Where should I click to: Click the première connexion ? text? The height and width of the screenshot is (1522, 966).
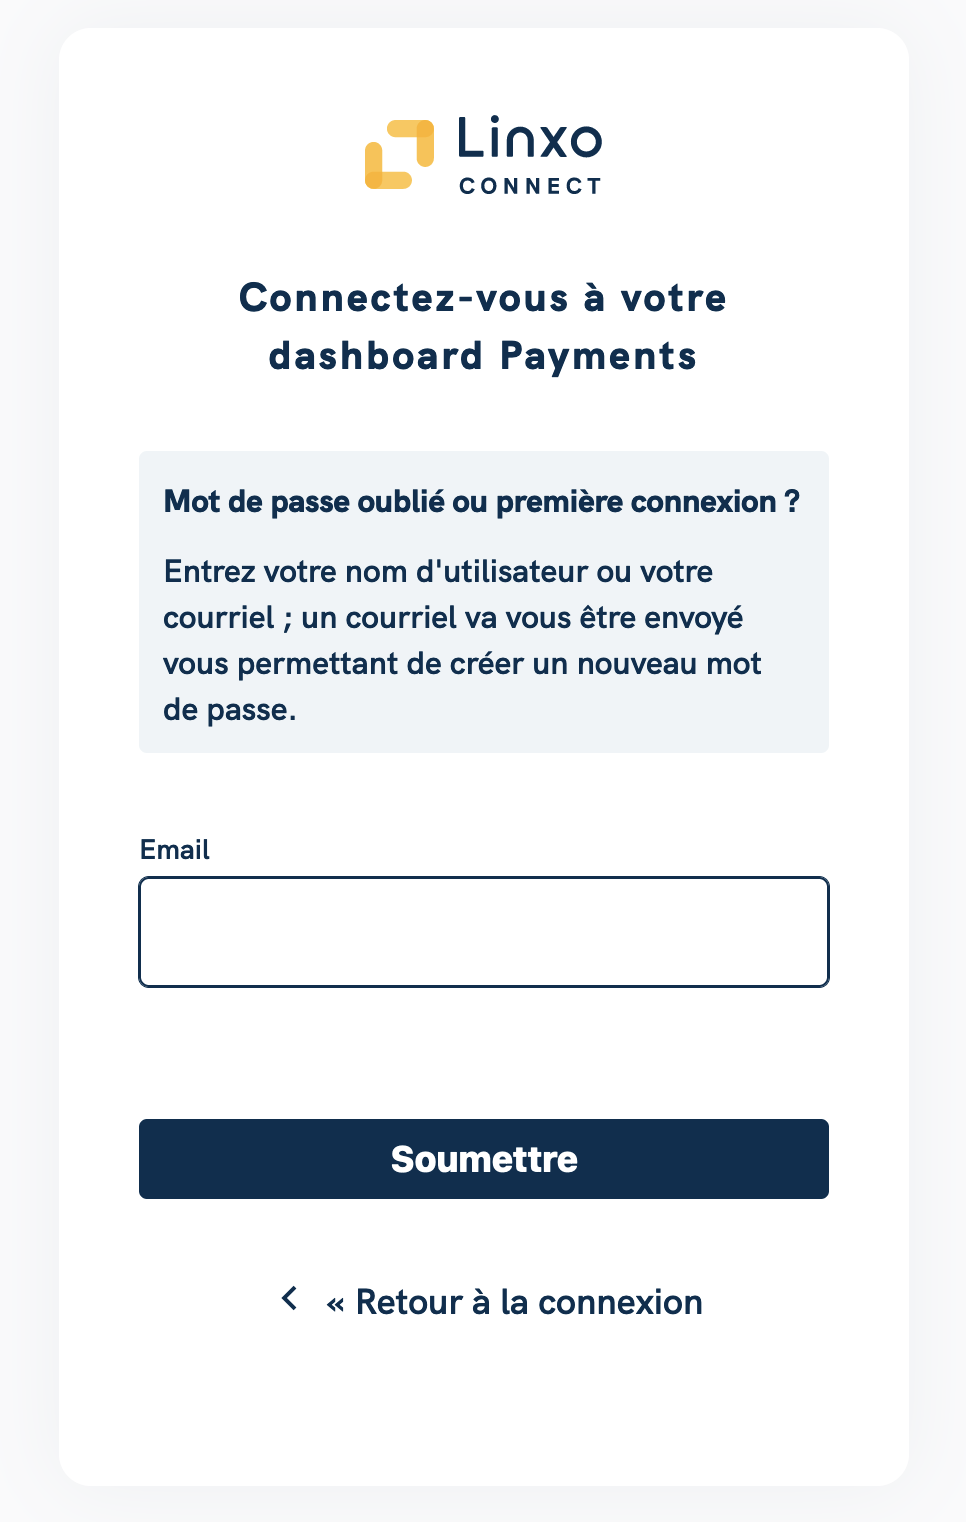648,501
